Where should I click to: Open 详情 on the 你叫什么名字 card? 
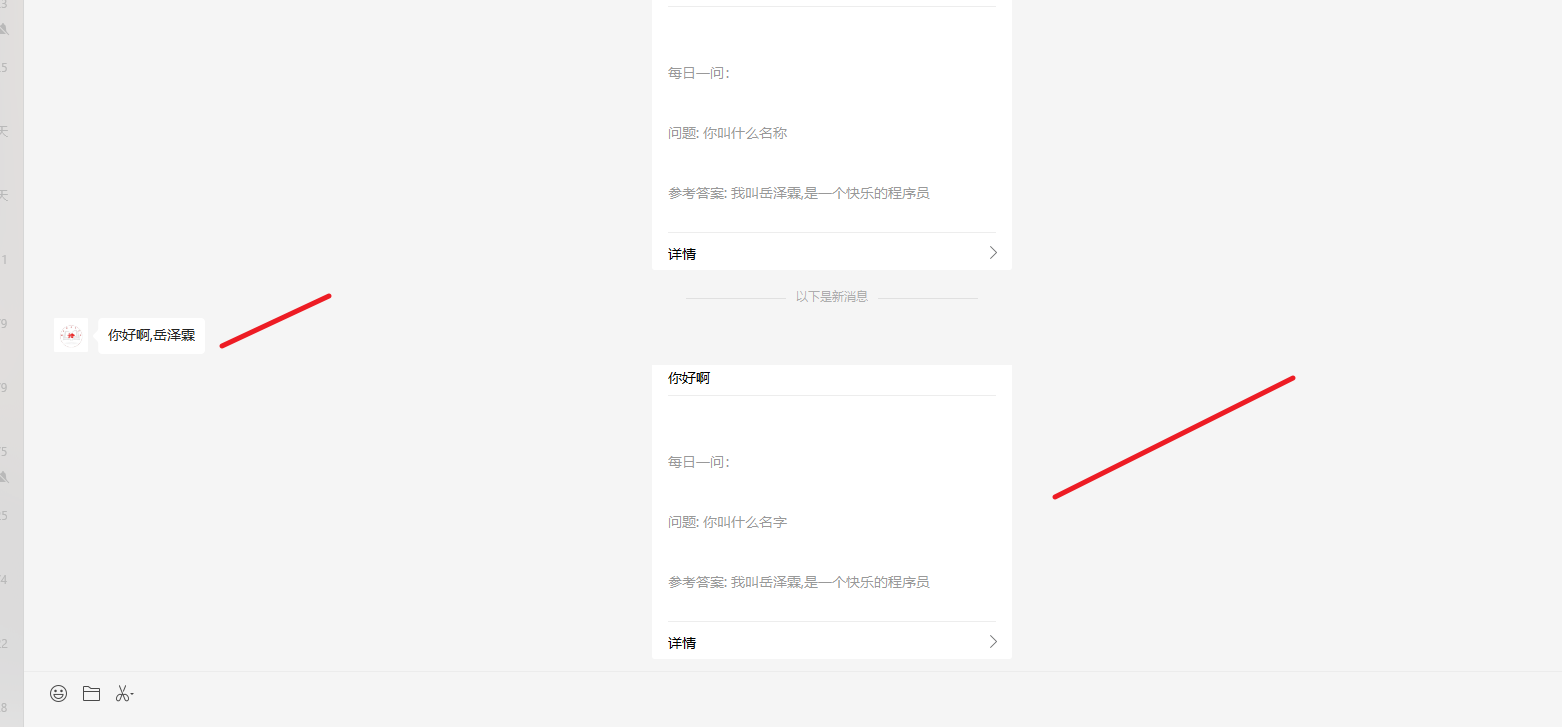coord(682,643)
